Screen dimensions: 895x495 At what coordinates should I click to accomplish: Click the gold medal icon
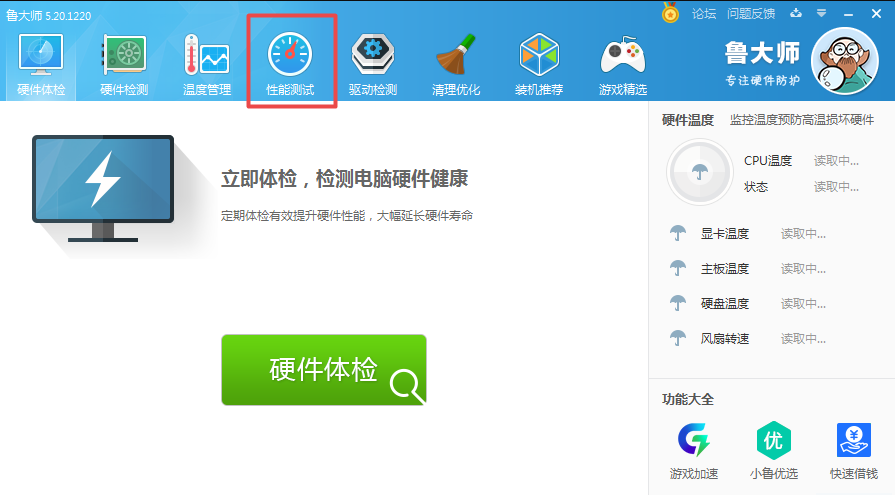pos(670,13)
